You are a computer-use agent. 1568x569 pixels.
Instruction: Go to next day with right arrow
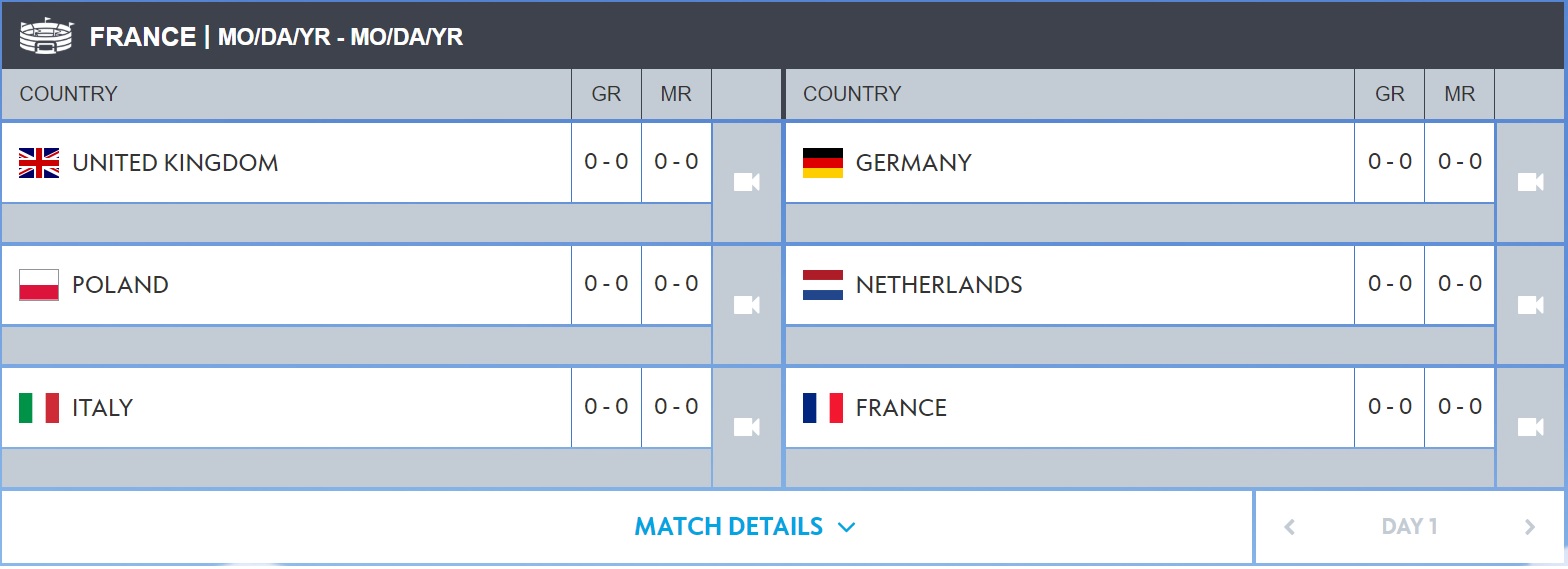pos(1529,527)
